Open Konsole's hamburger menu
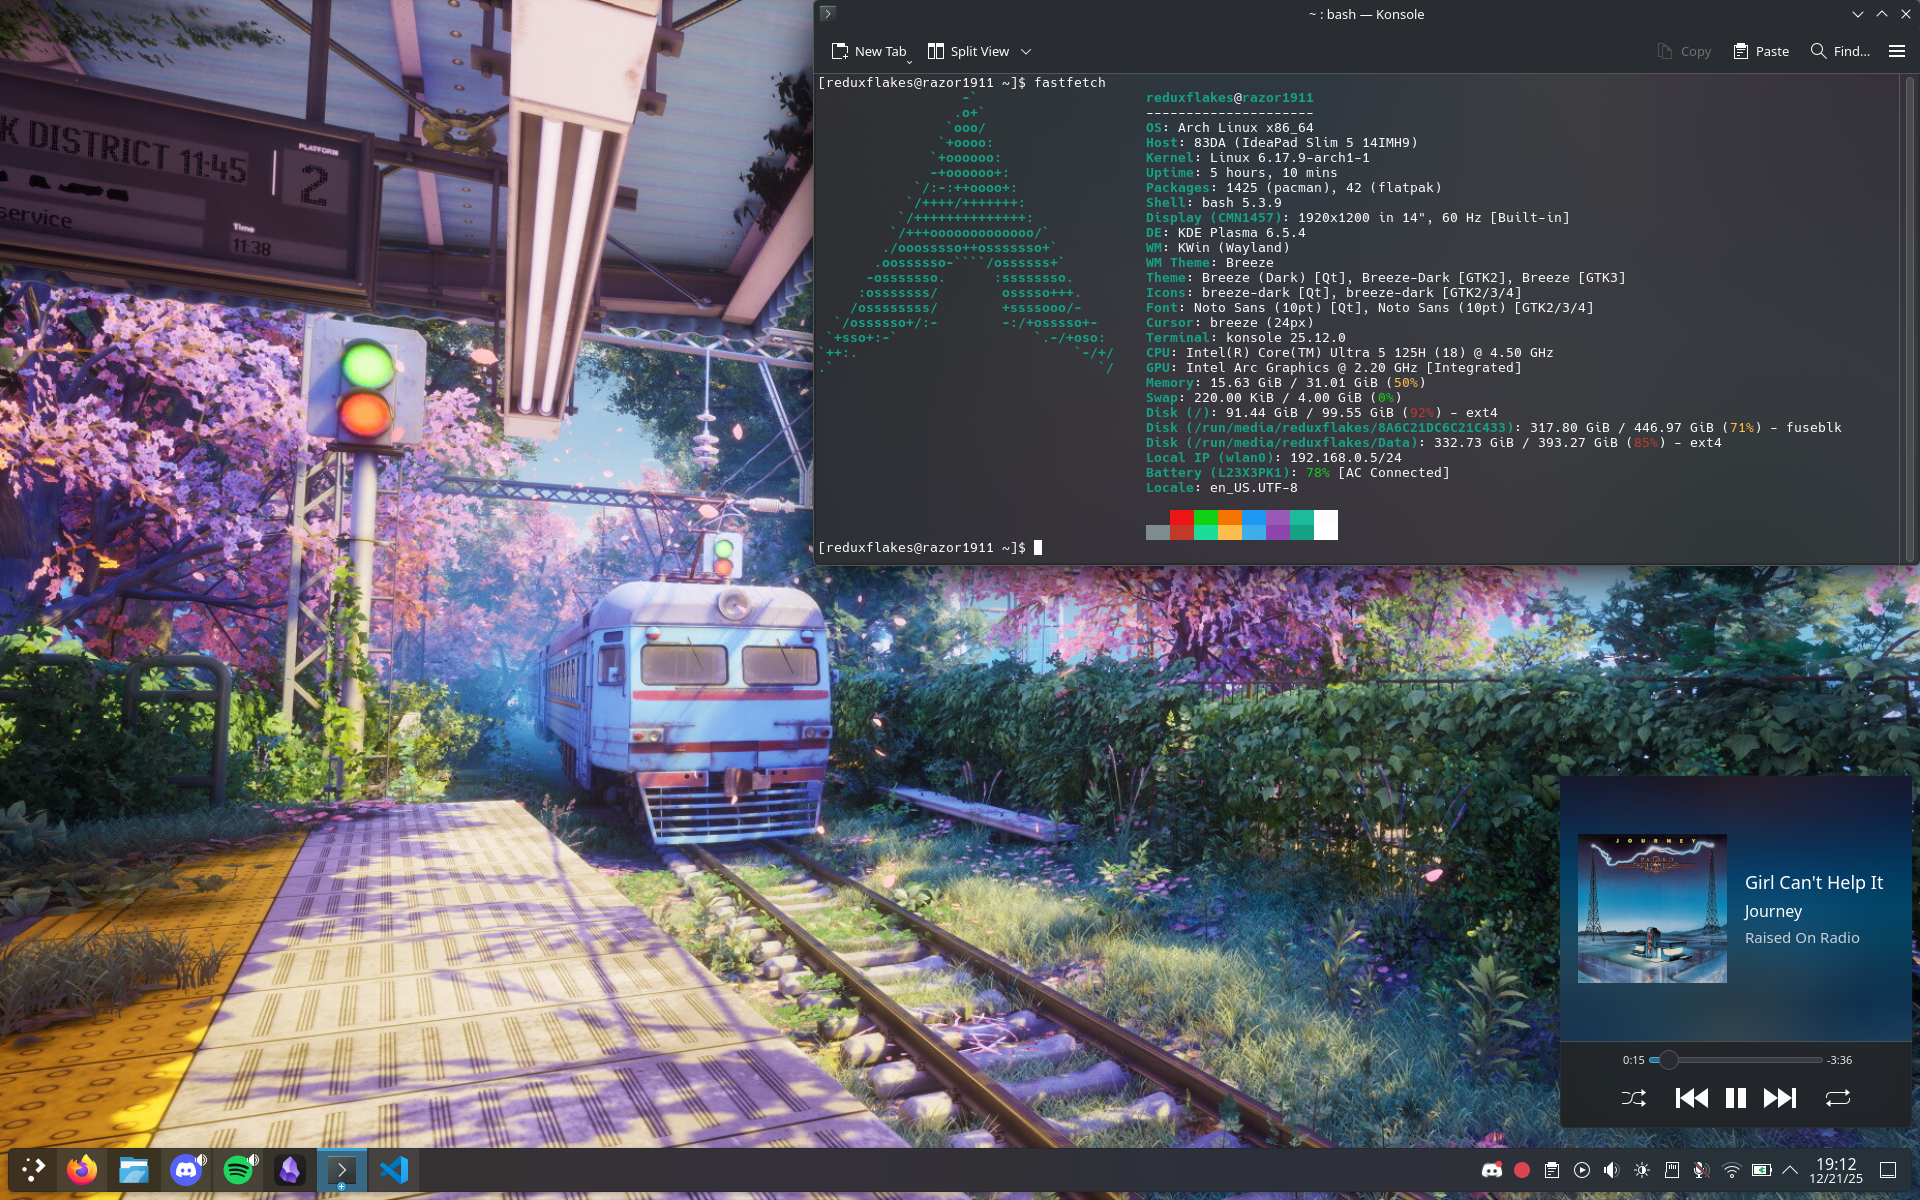Image resolution: width=1920 pixels, height=1200 pixels. (1896, 51)
